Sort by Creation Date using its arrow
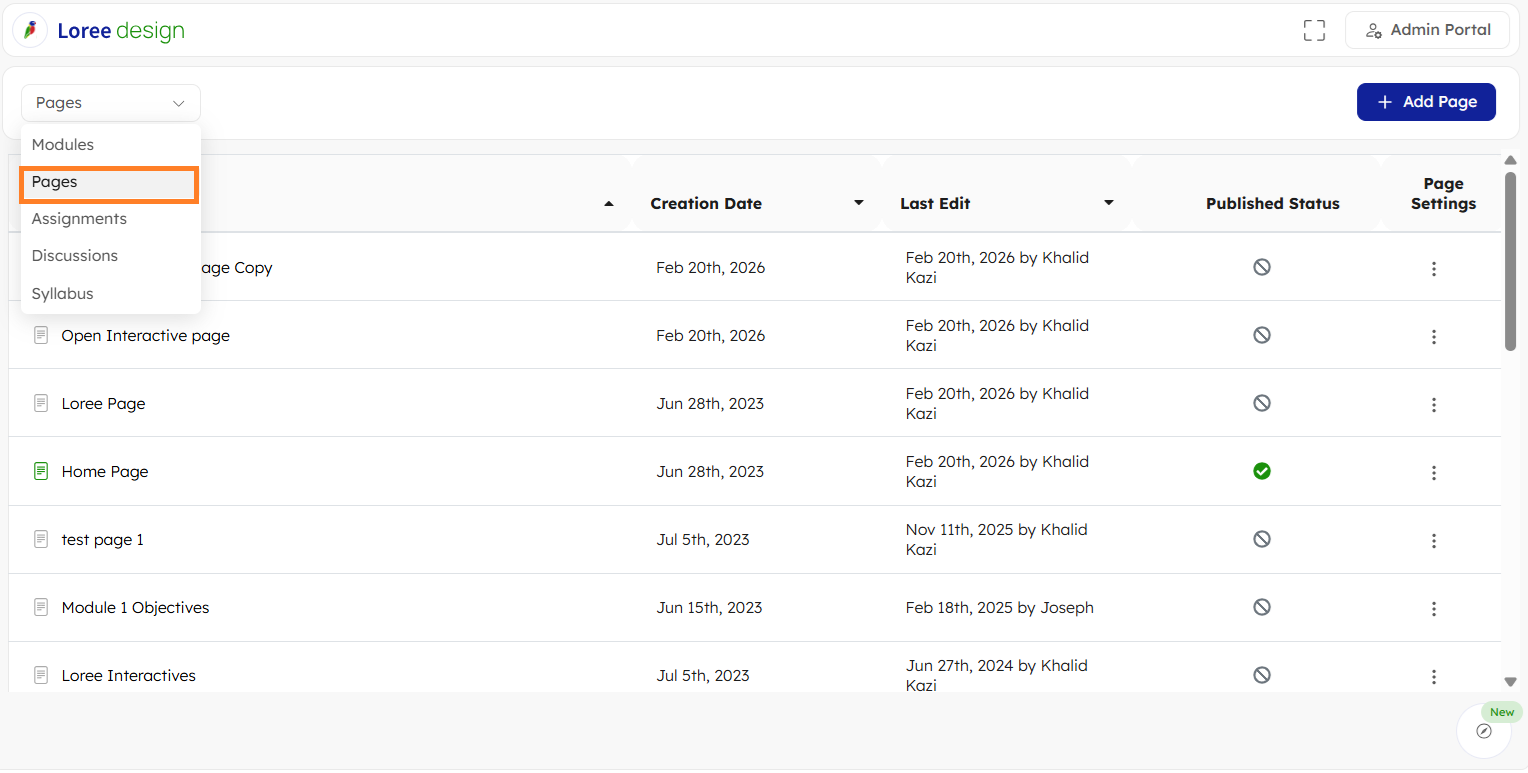1528x773 pixels. click(x=858, y=203)
